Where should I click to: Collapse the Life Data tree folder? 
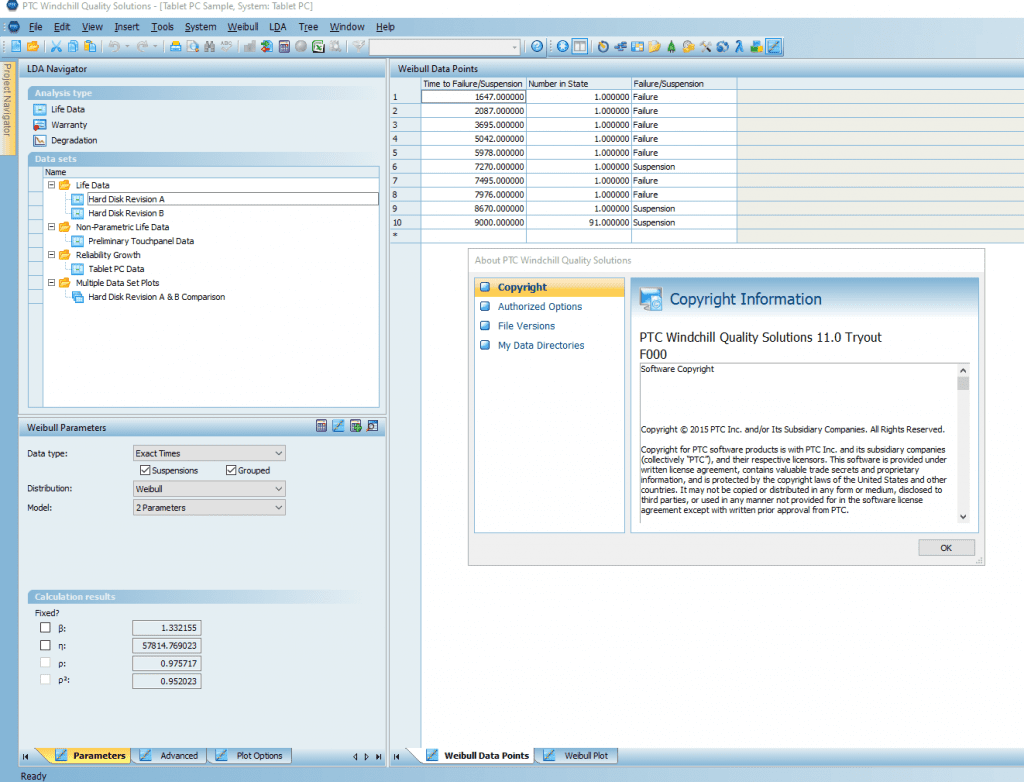51,185
